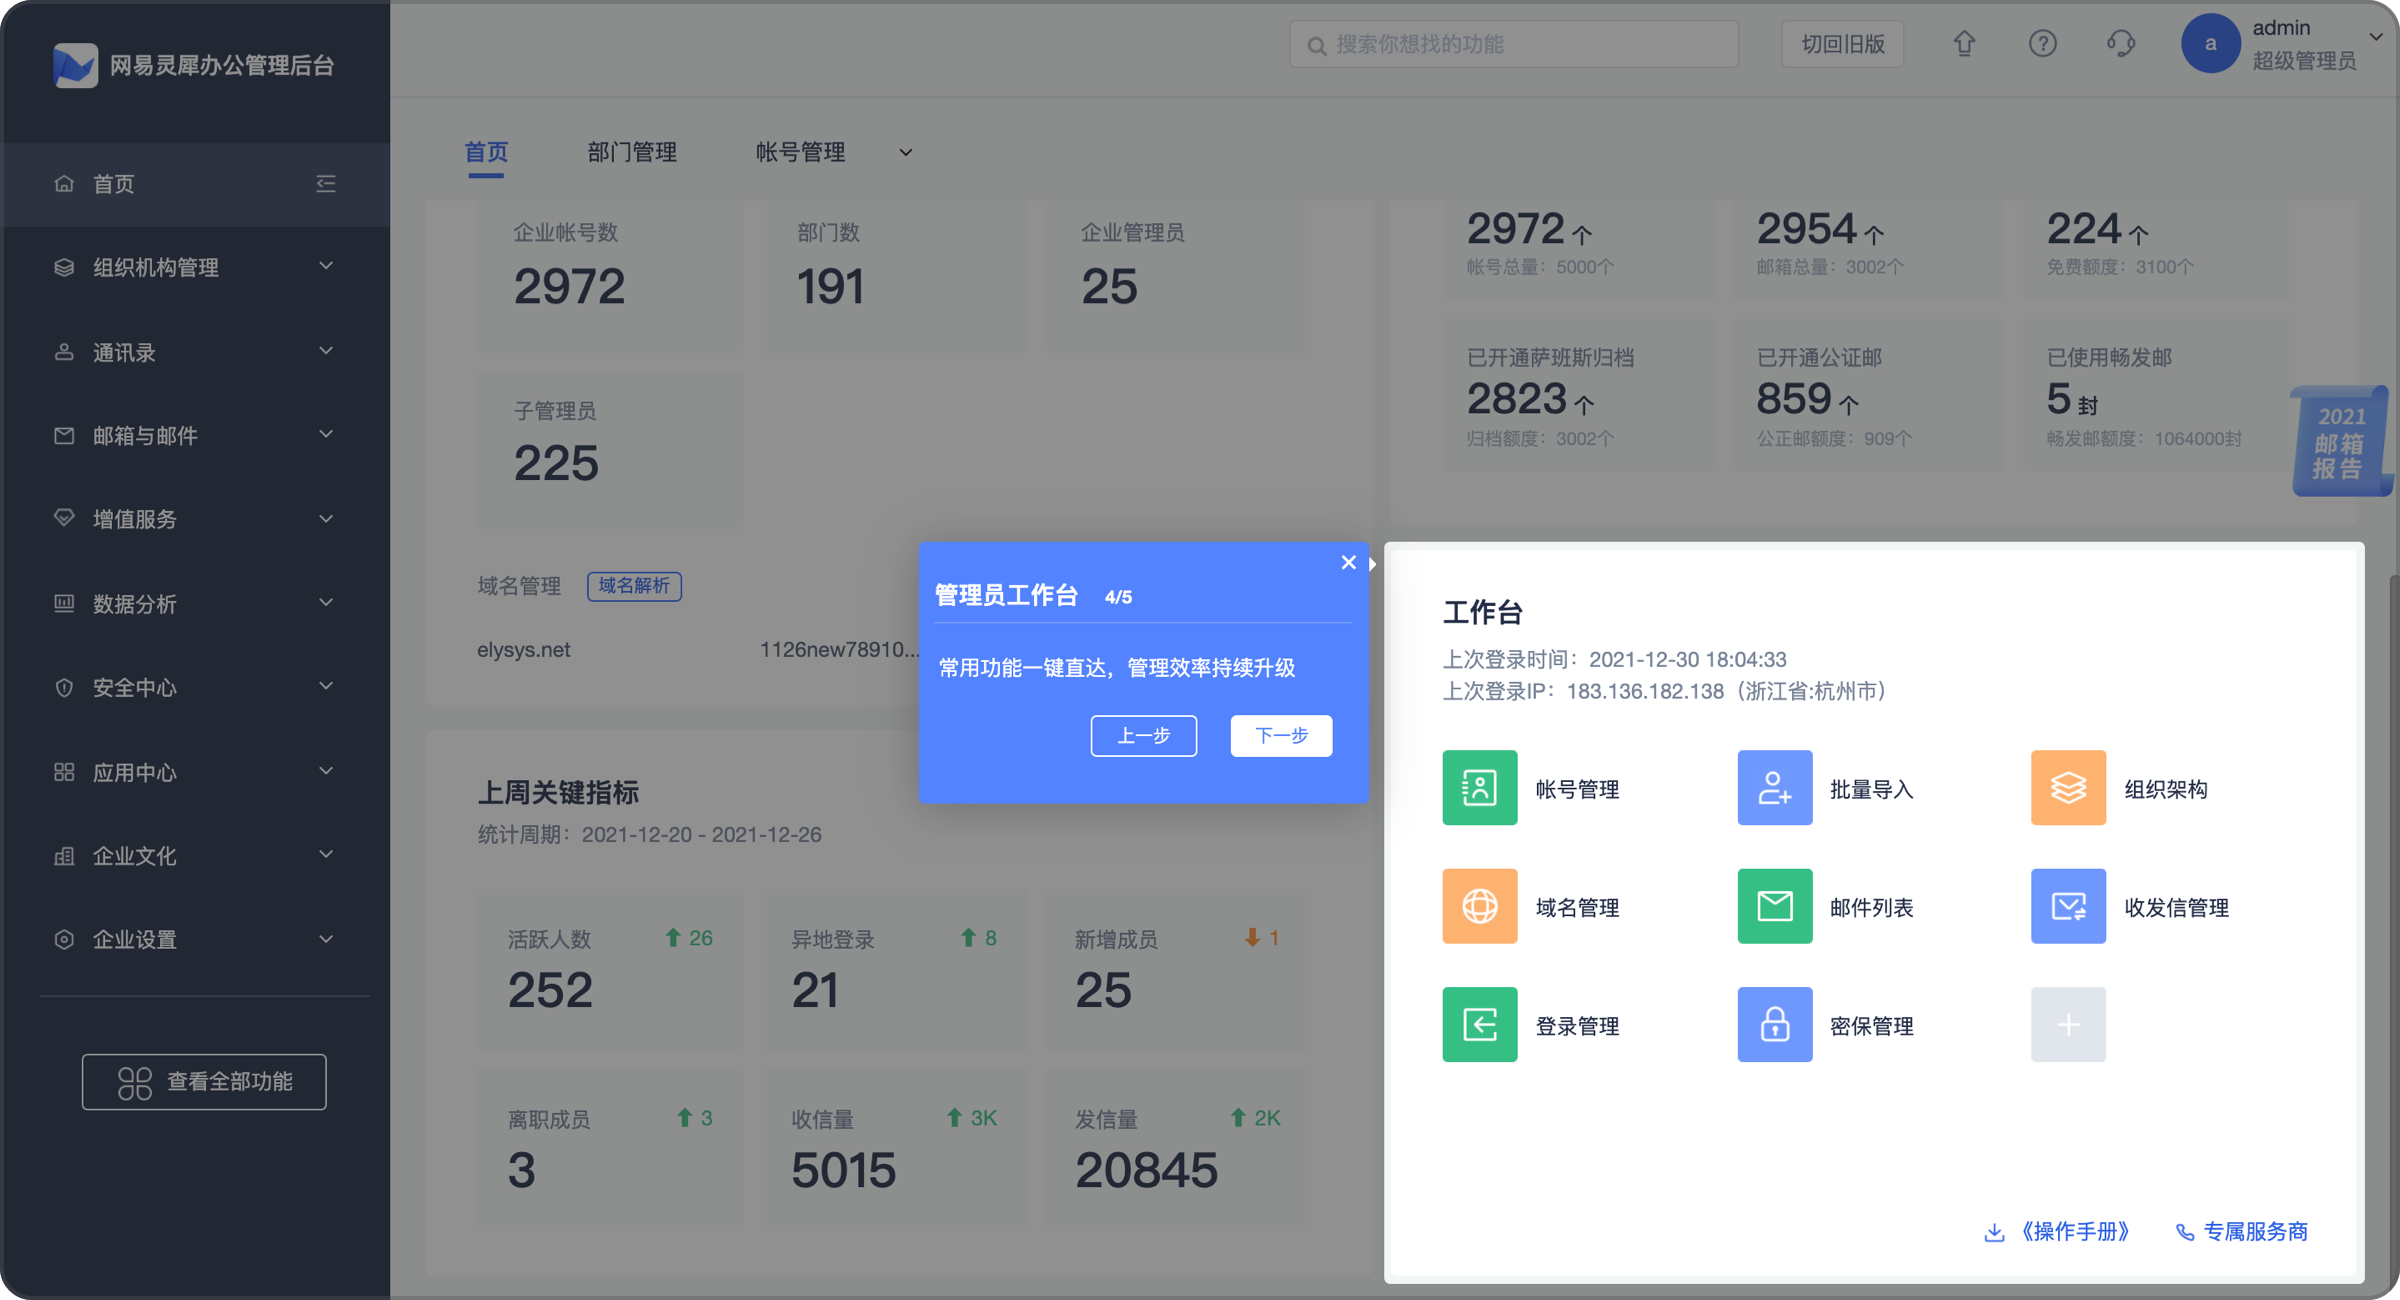The width and height of the screenshot is (2400, 1300).
Task: Open the 登录管理 login icon
Action: (1479, 1025)
